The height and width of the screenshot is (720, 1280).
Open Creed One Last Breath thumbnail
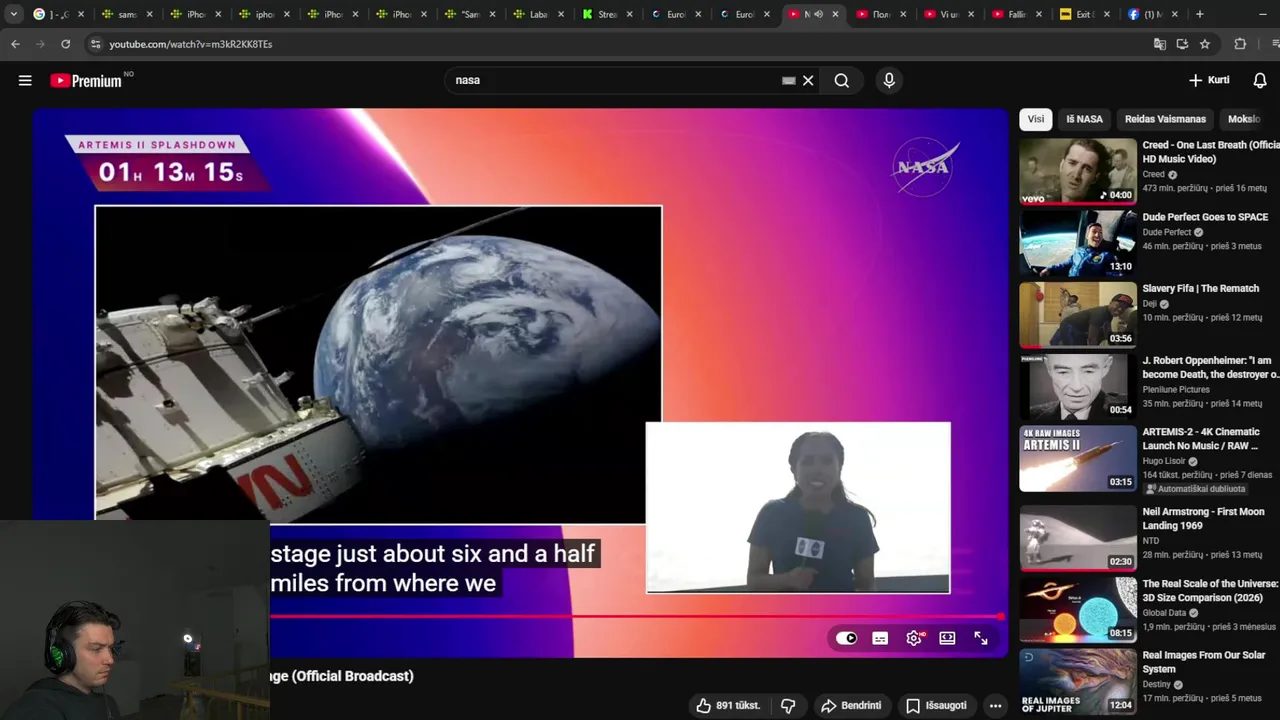(x=1078, y=171)
